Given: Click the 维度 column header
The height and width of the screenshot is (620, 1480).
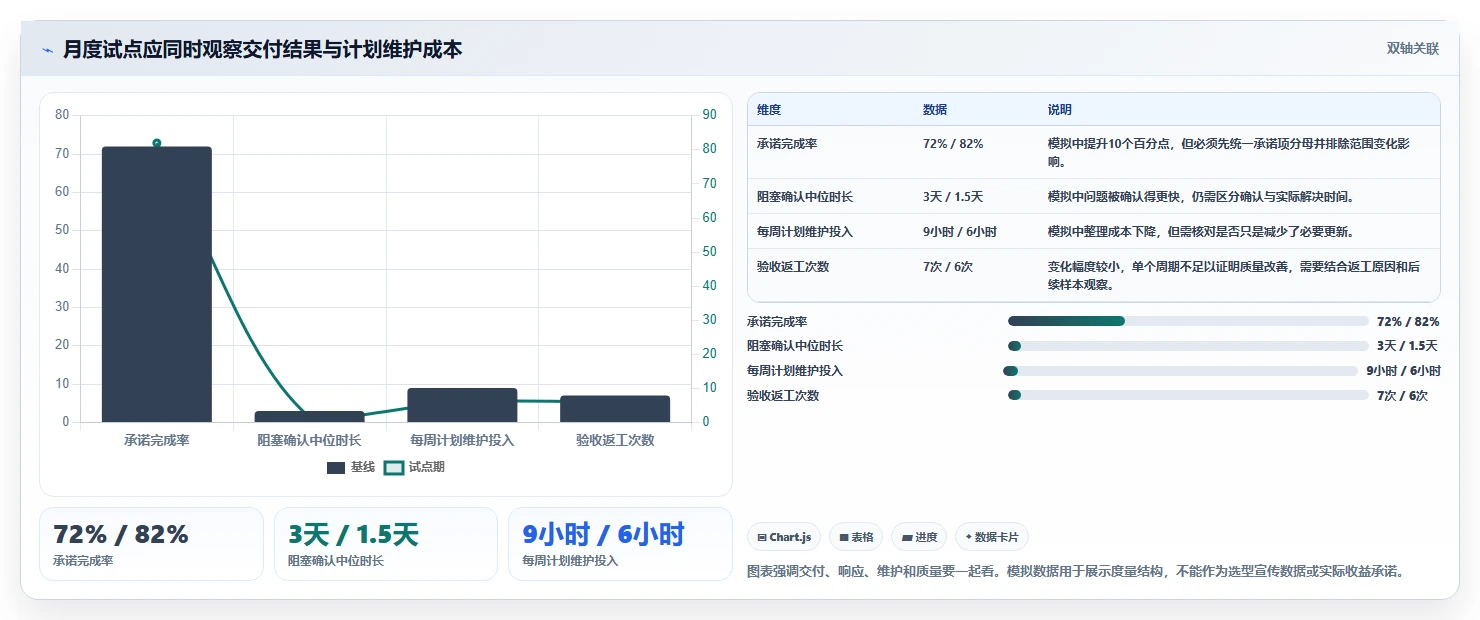Looking at the screenshot, I should click(x=769, y=109).
